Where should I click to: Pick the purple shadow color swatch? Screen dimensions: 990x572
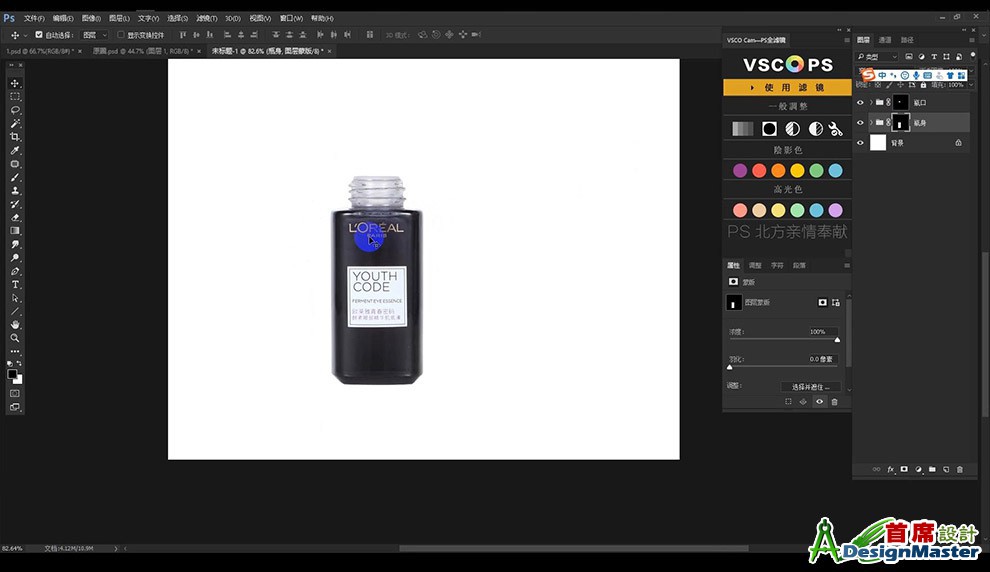(x=740, y=170)
